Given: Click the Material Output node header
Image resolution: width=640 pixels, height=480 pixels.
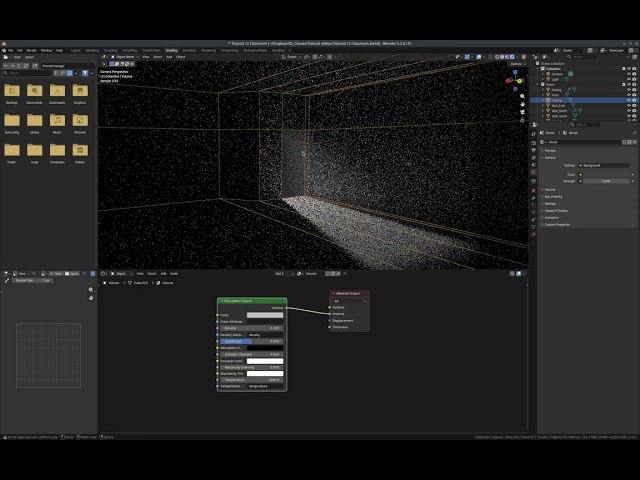Looking at the screenshot, I should [x=349, y=293].
